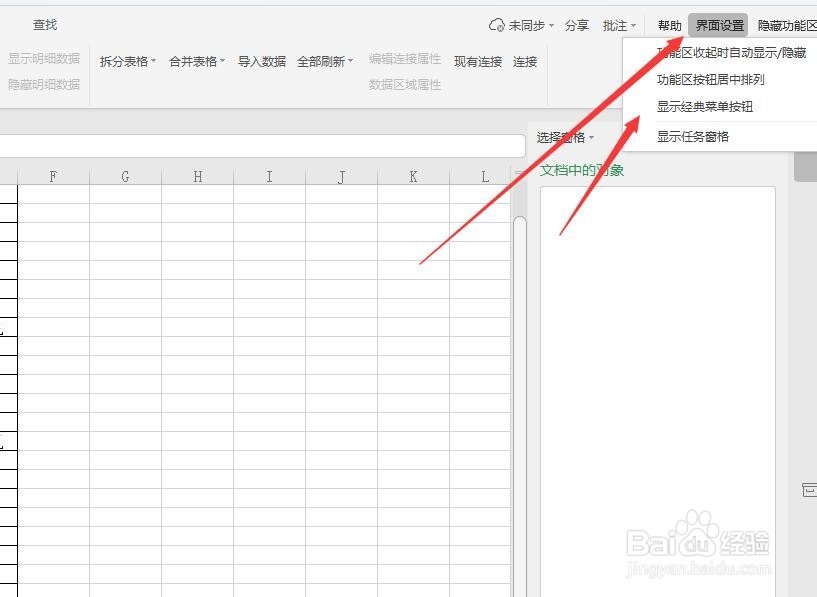Click the small envelope icon on right edge
This screenshot has width=817, height=597.
808,487
